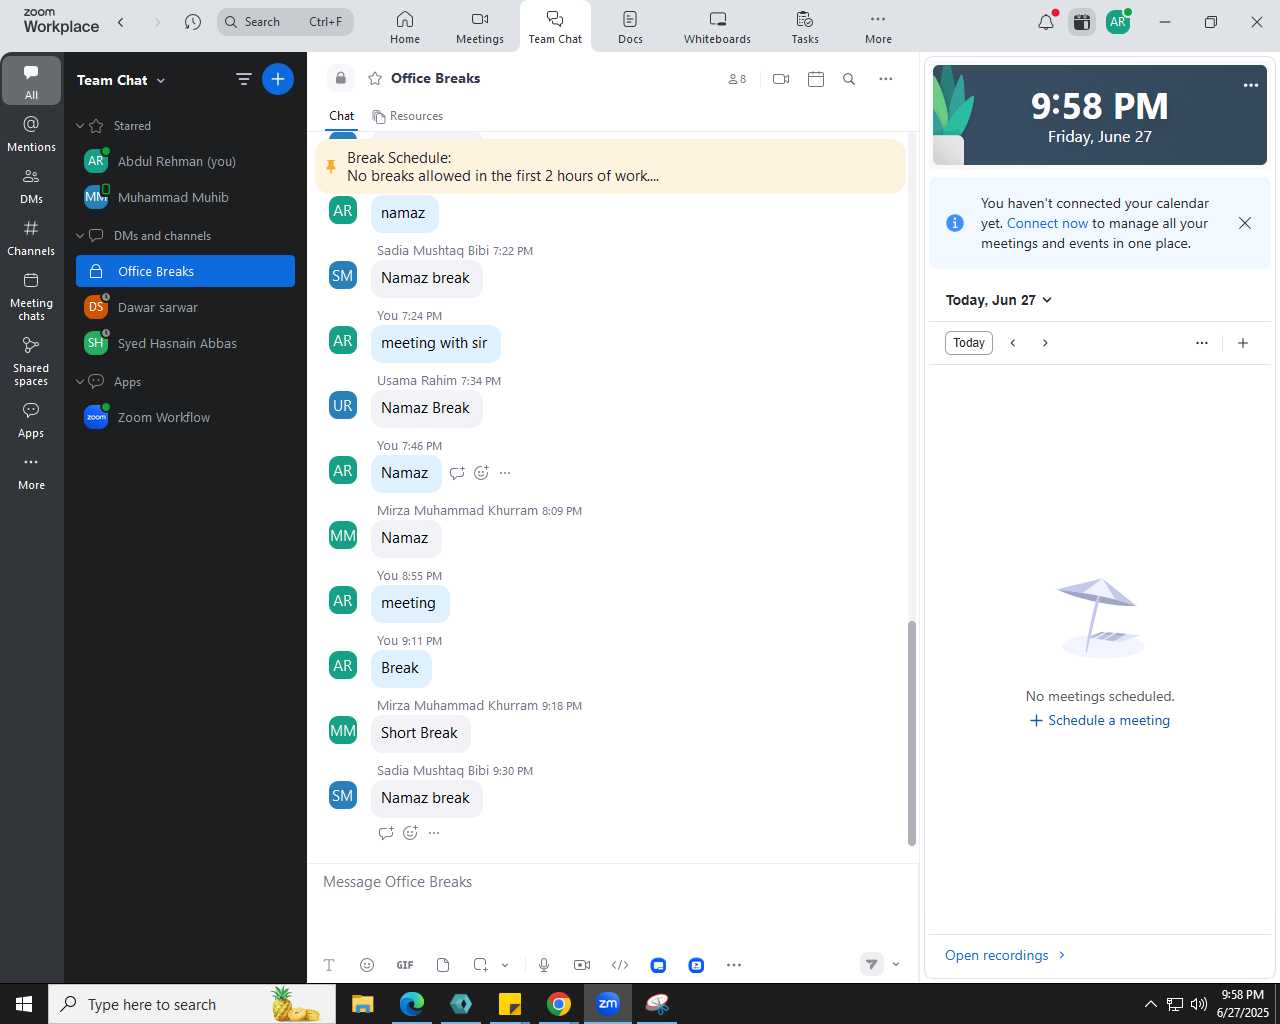
Task: Open the Team Chat dropdown
Action: [x=121, y=80]
